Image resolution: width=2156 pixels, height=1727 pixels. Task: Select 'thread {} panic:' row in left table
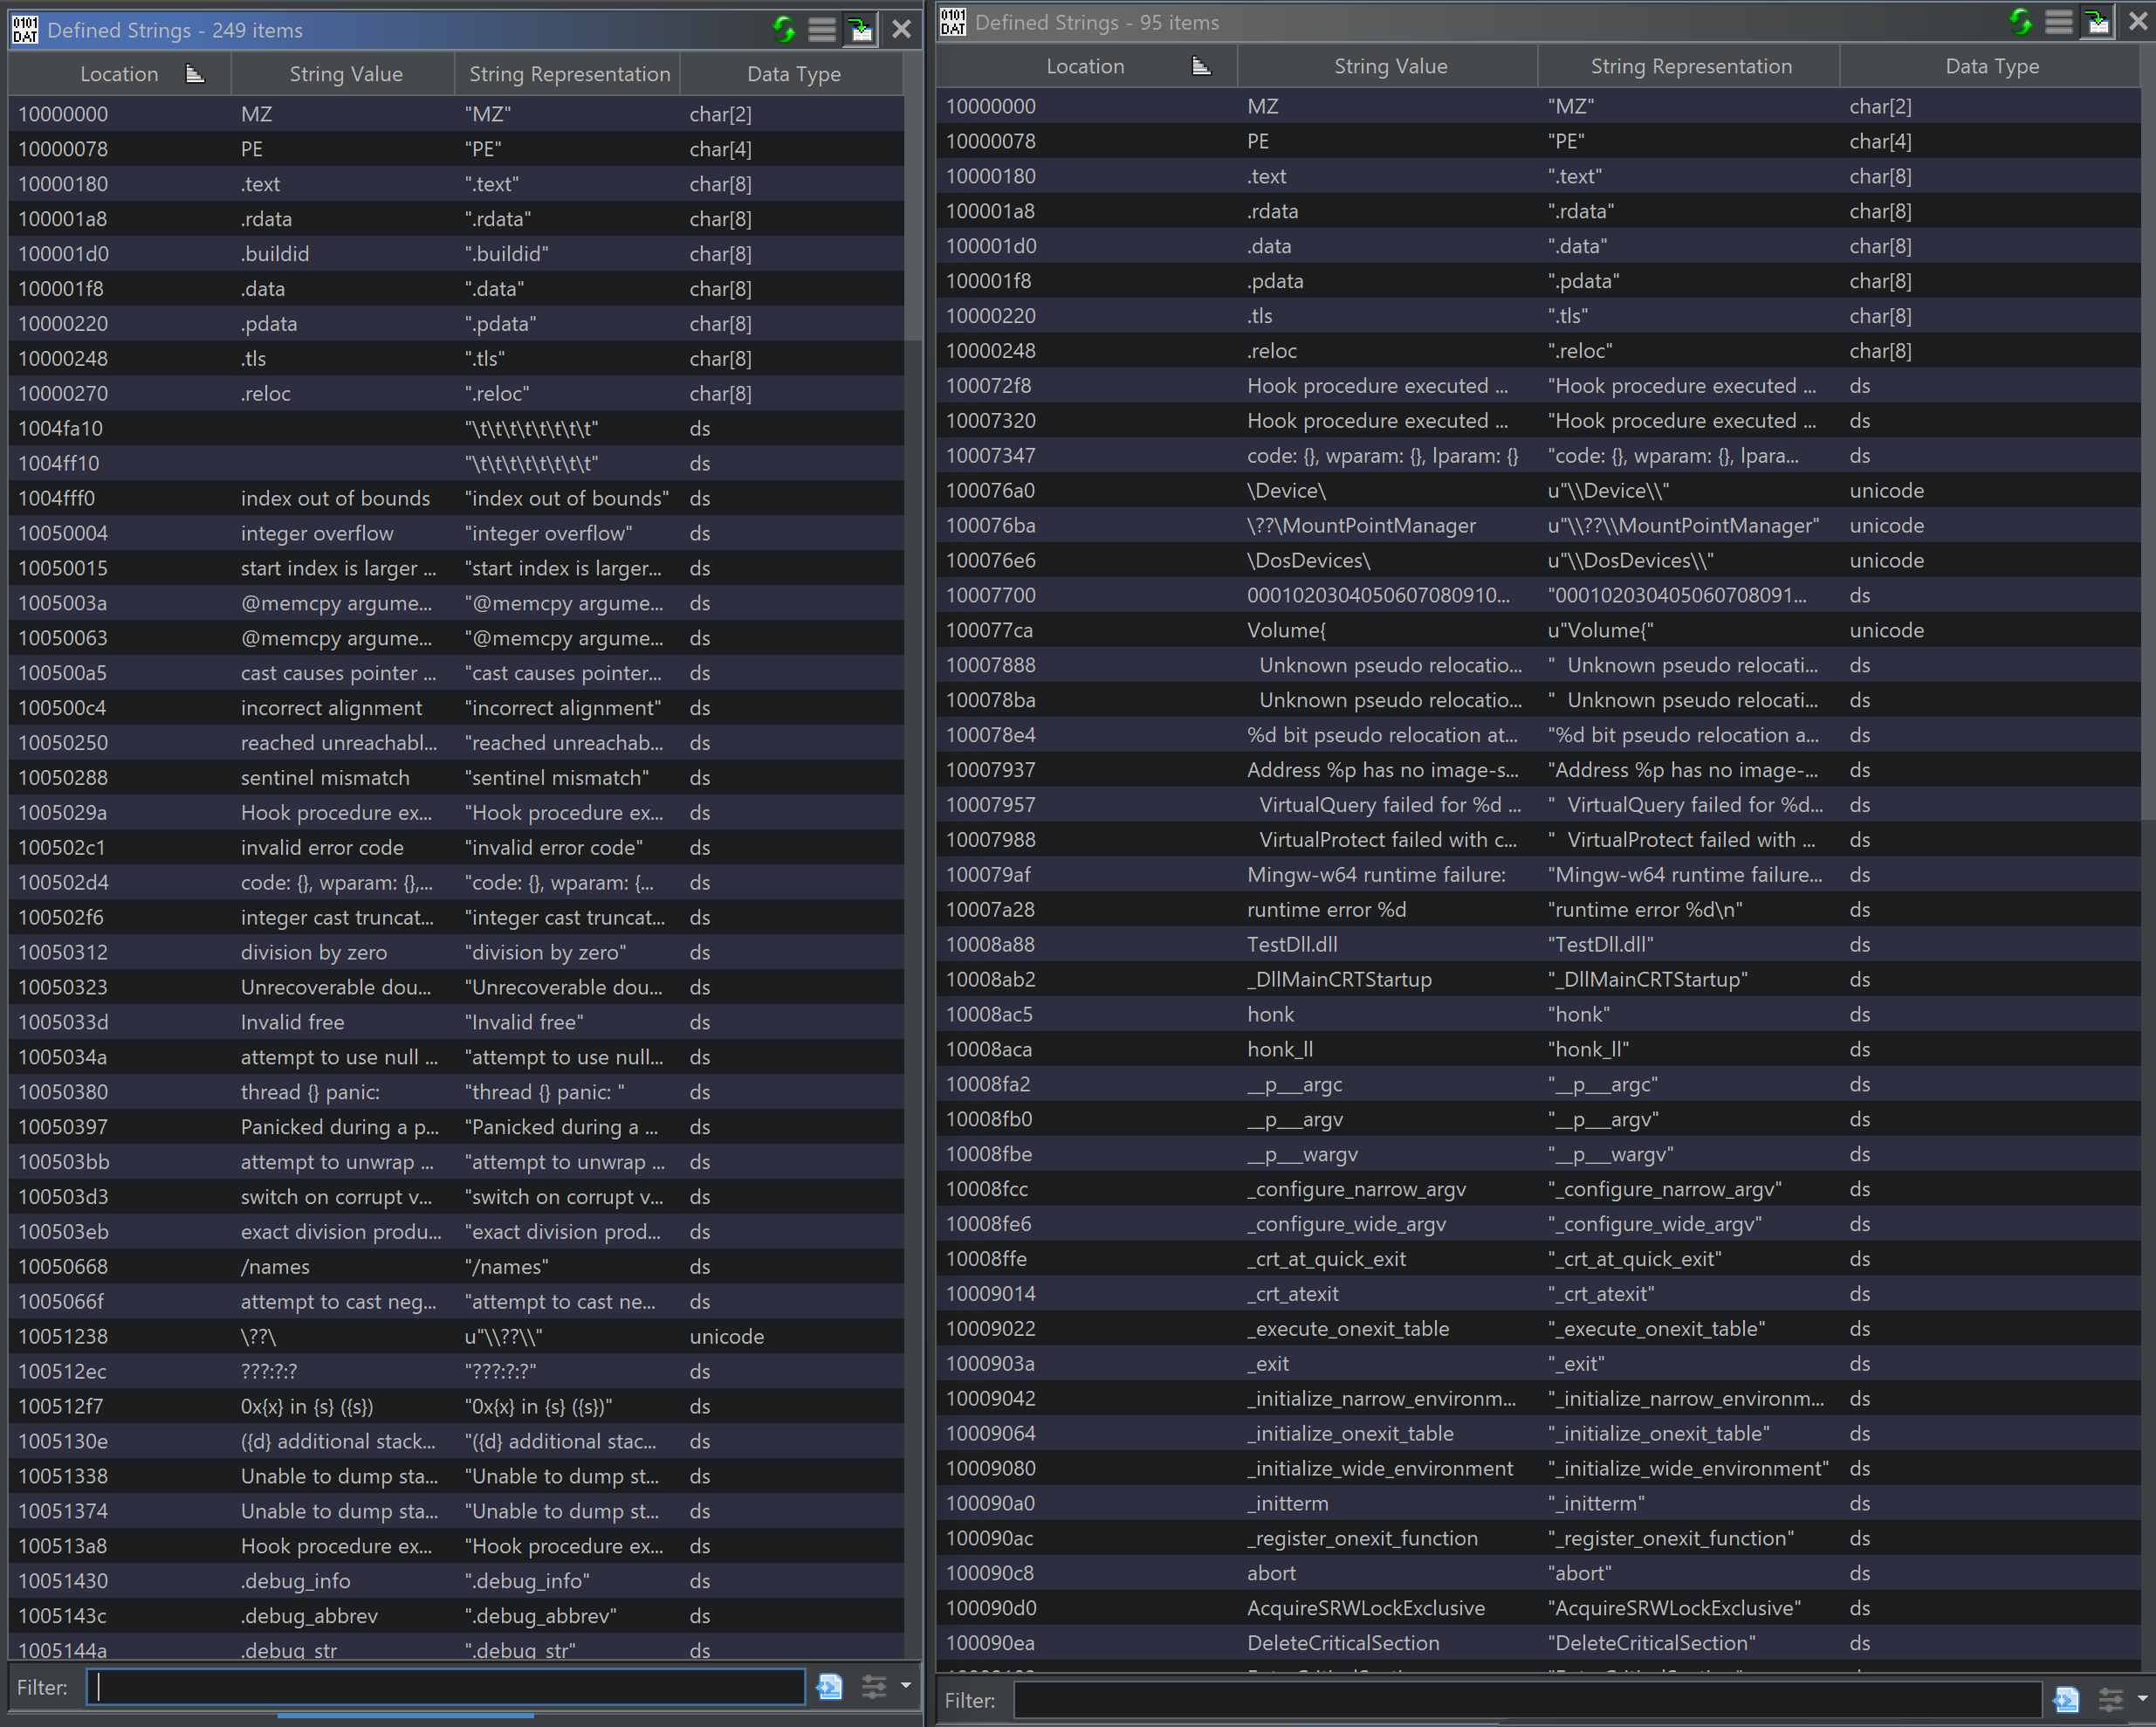pyautogui.click(x=457, y=1092)
